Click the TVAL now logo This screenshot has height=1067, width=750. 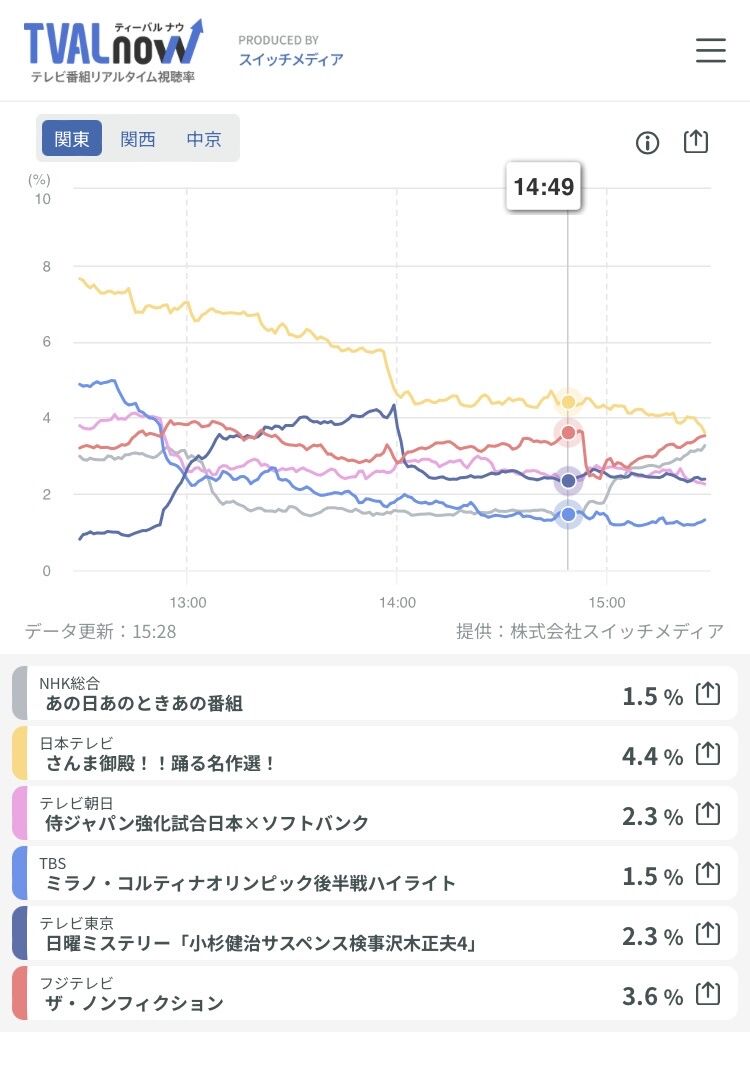tap(113, 51)
